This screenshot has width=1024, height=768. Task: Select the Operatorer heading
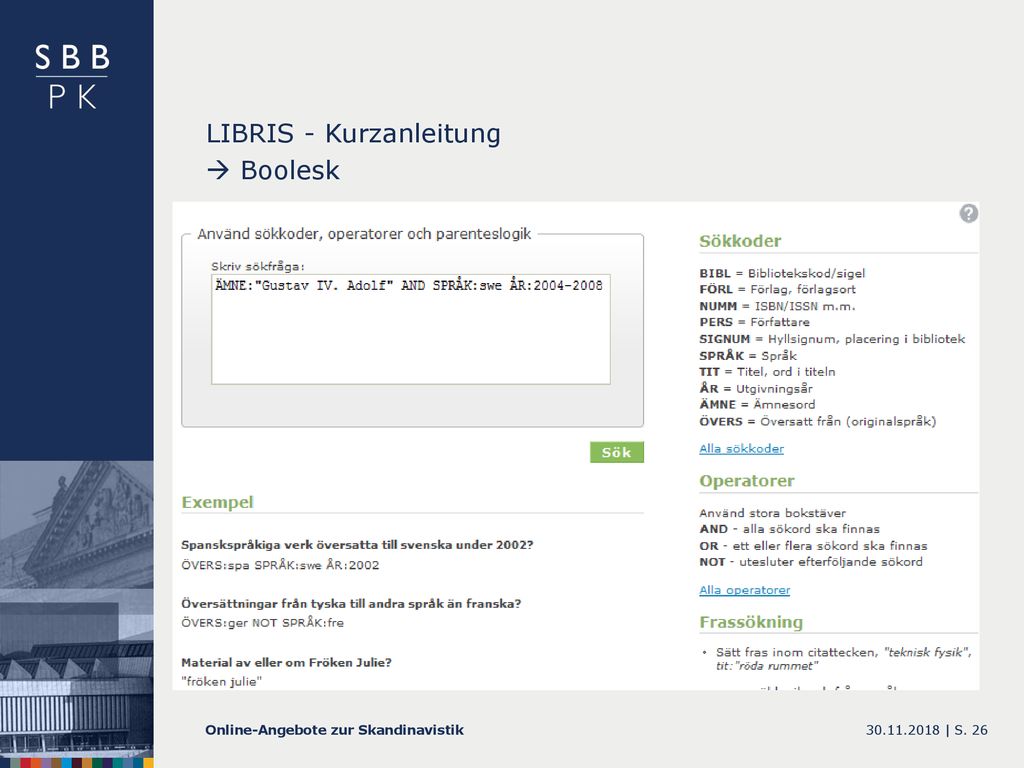pyautogui.click(x=746, y=481)
